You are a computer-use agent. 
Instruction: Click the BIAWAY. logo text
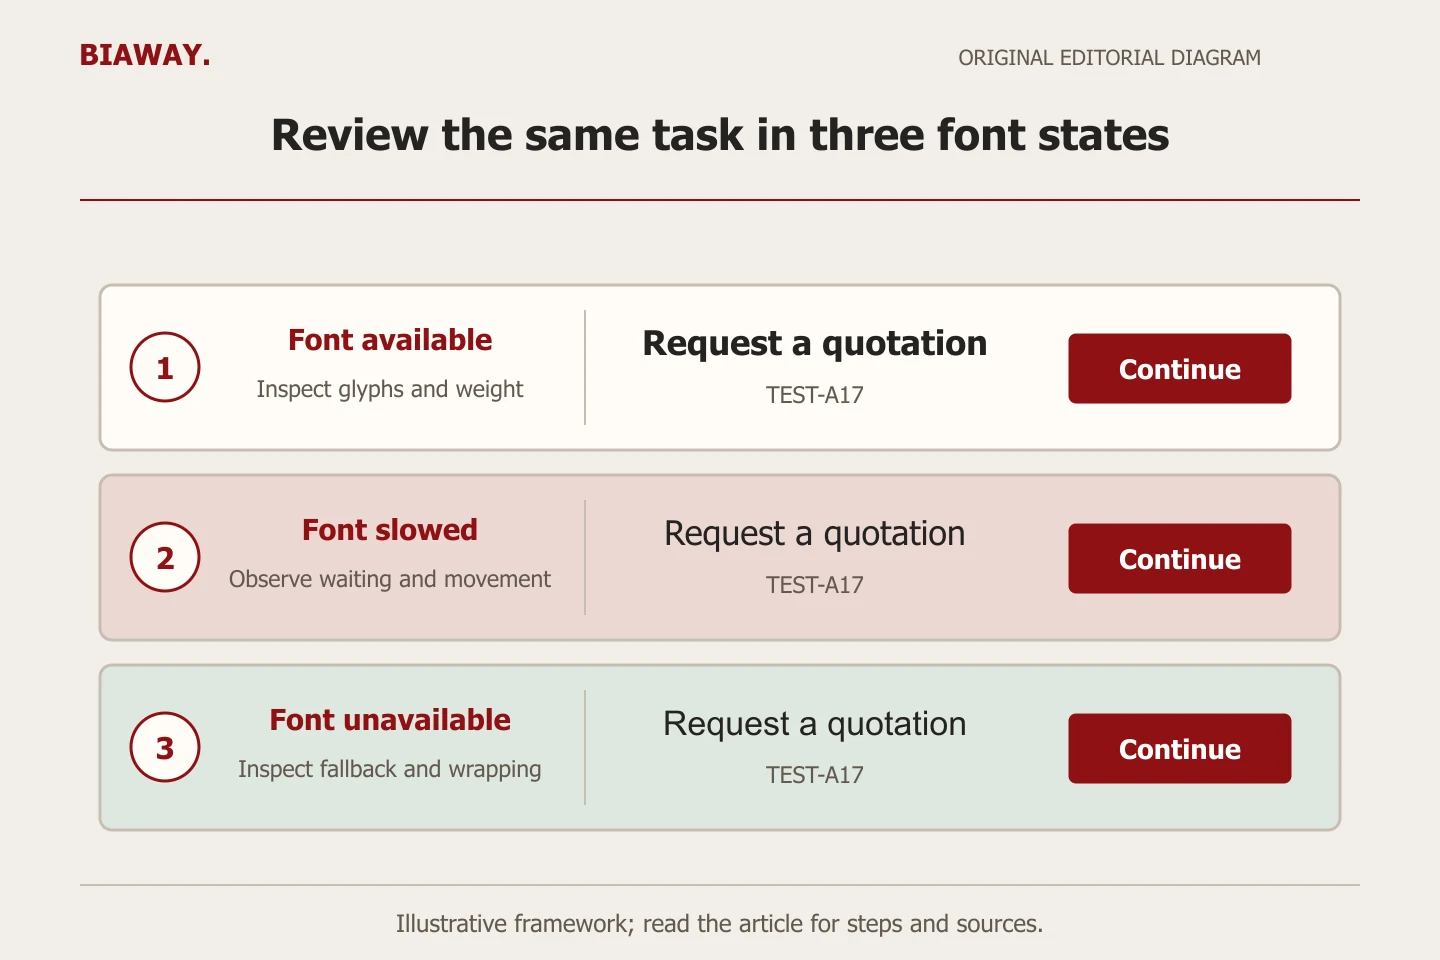click(x=145, y=55)
